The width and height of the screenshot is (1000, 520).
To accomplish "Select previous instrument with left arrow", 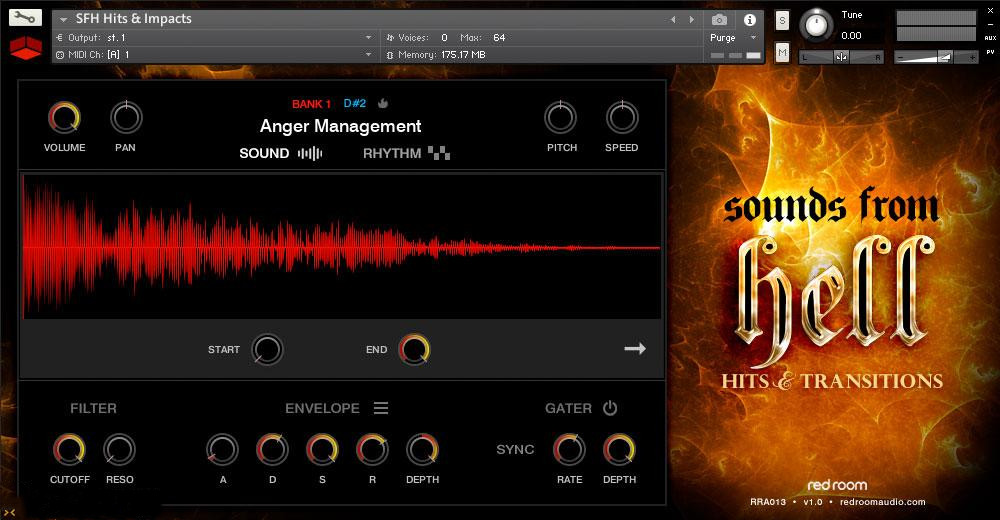I will tap(674, 19).
